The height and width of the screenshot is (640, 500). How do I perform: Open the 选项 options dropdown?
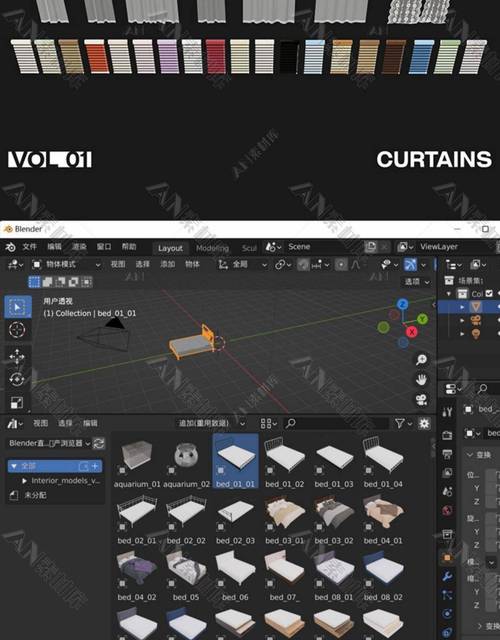[x=416, y=282]
